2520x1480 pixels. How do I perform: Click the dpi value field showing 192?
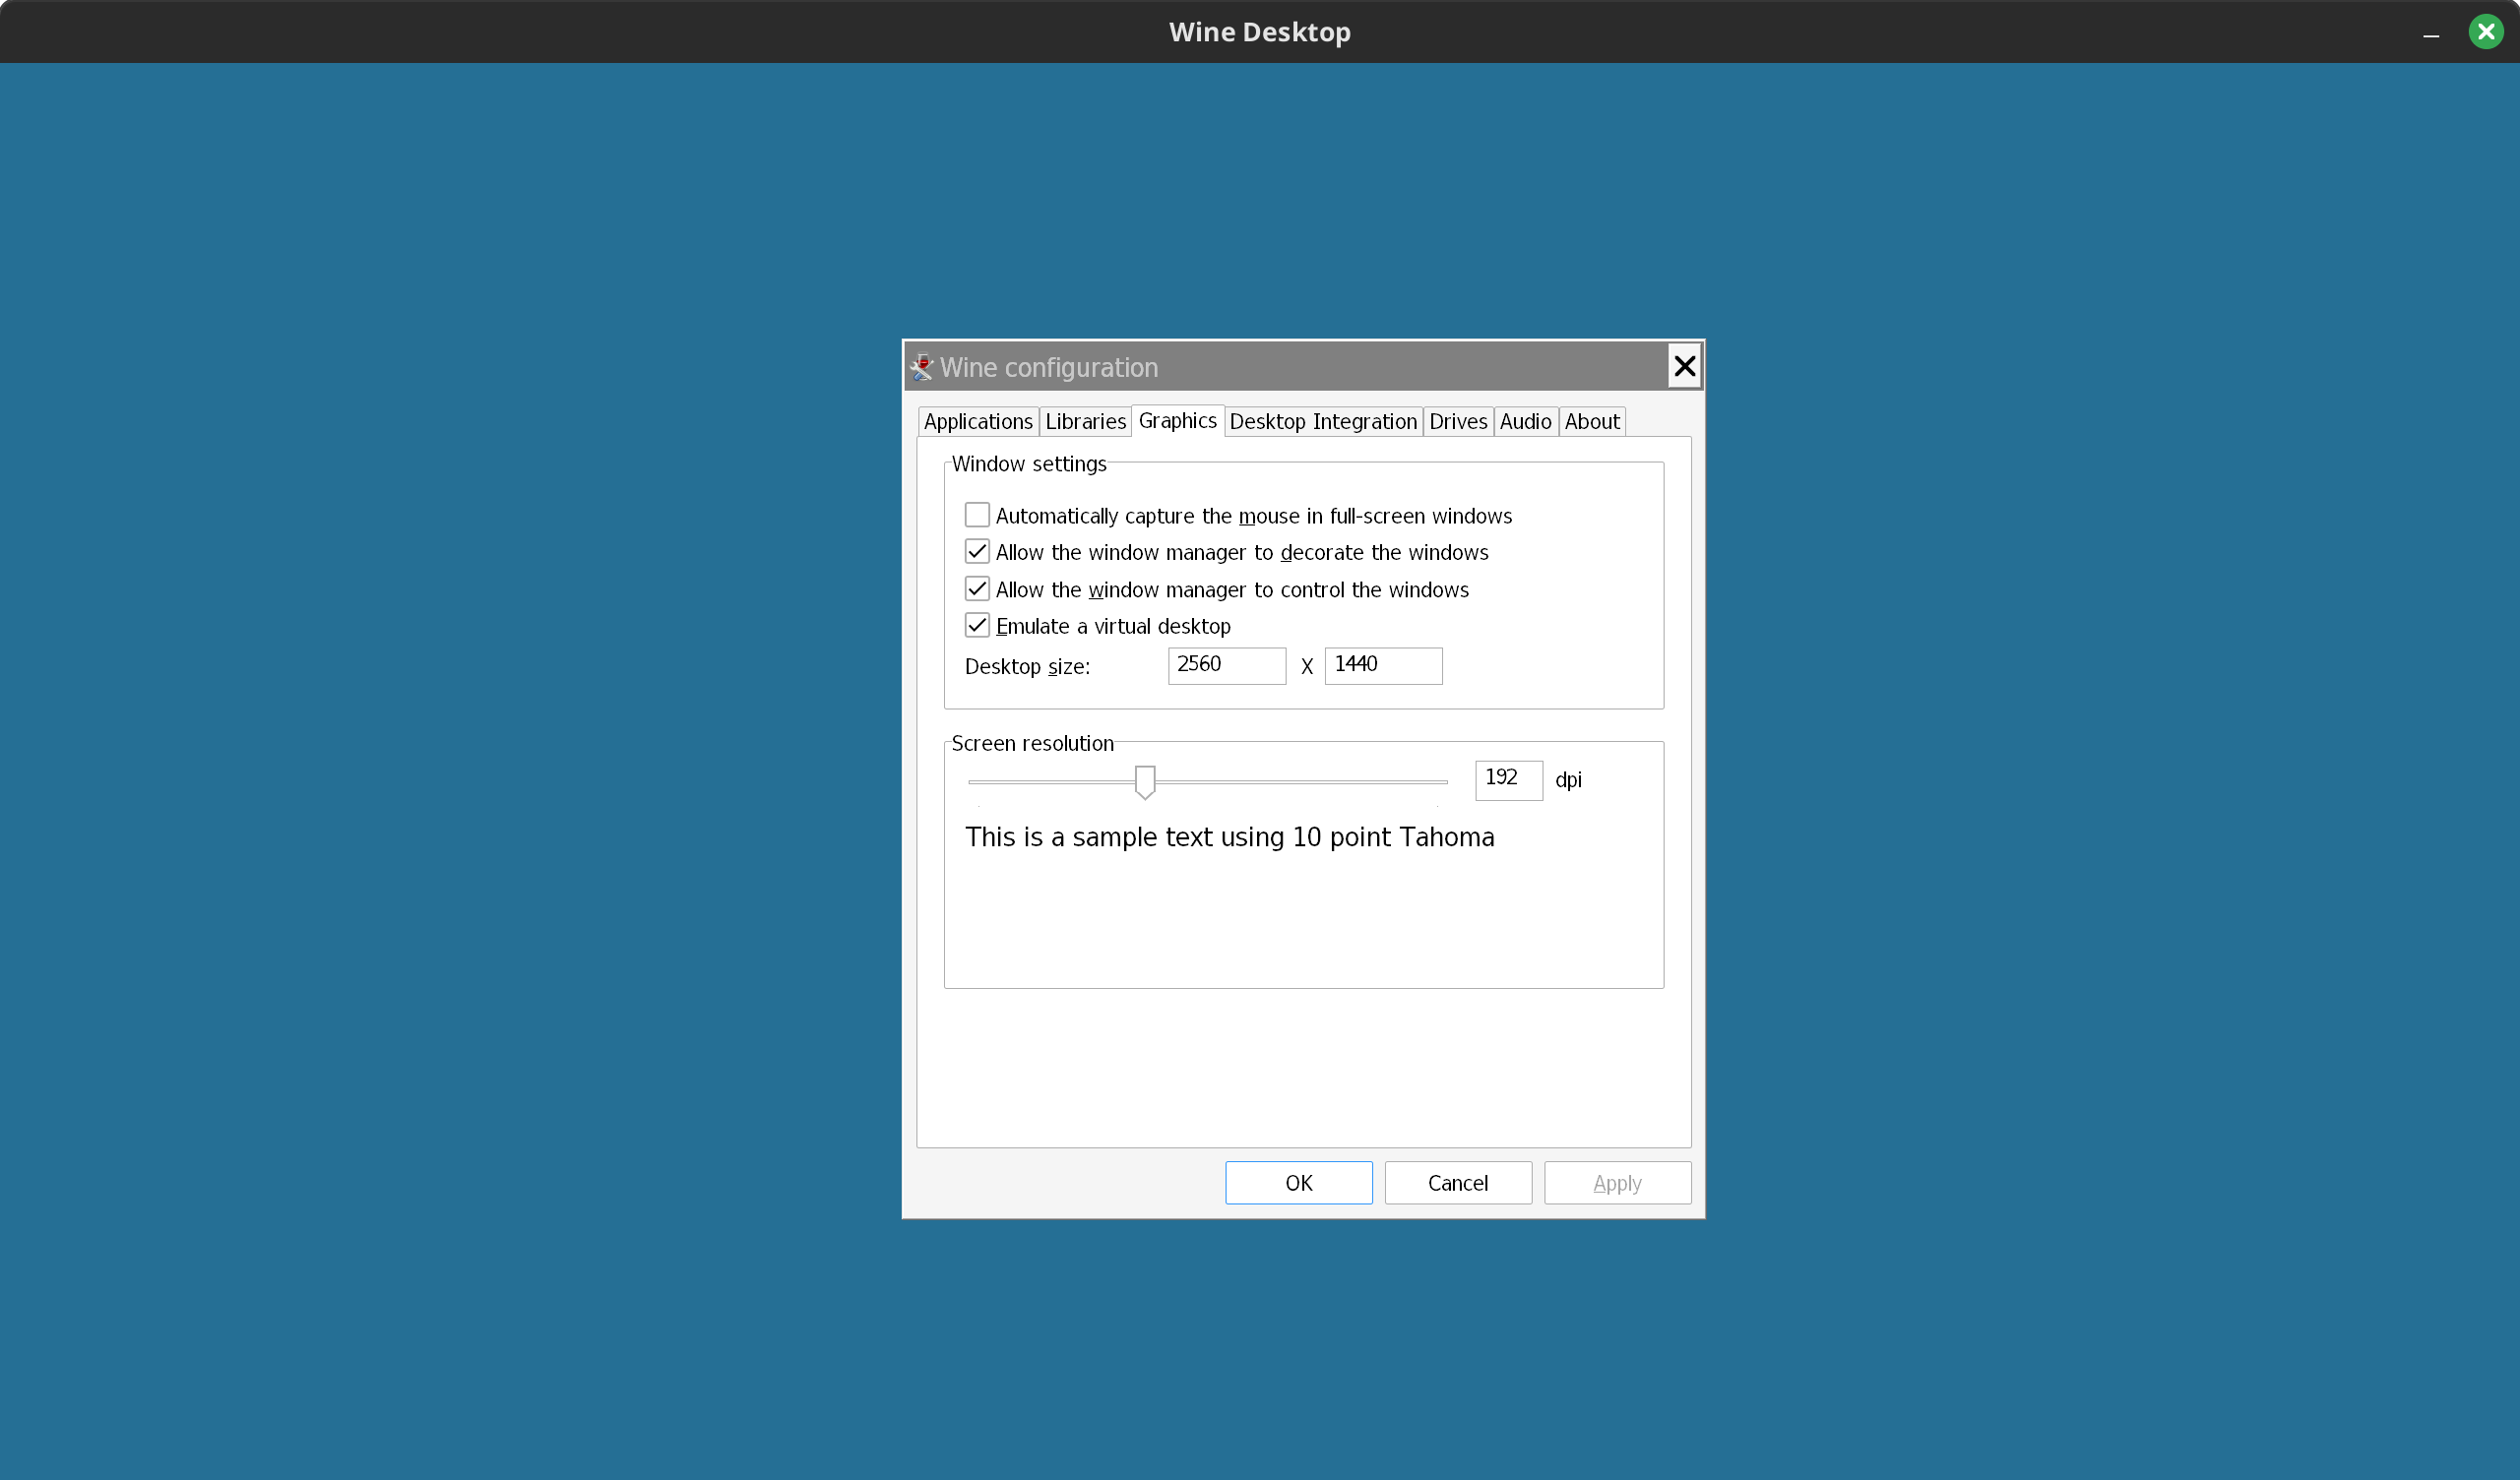1507,779
